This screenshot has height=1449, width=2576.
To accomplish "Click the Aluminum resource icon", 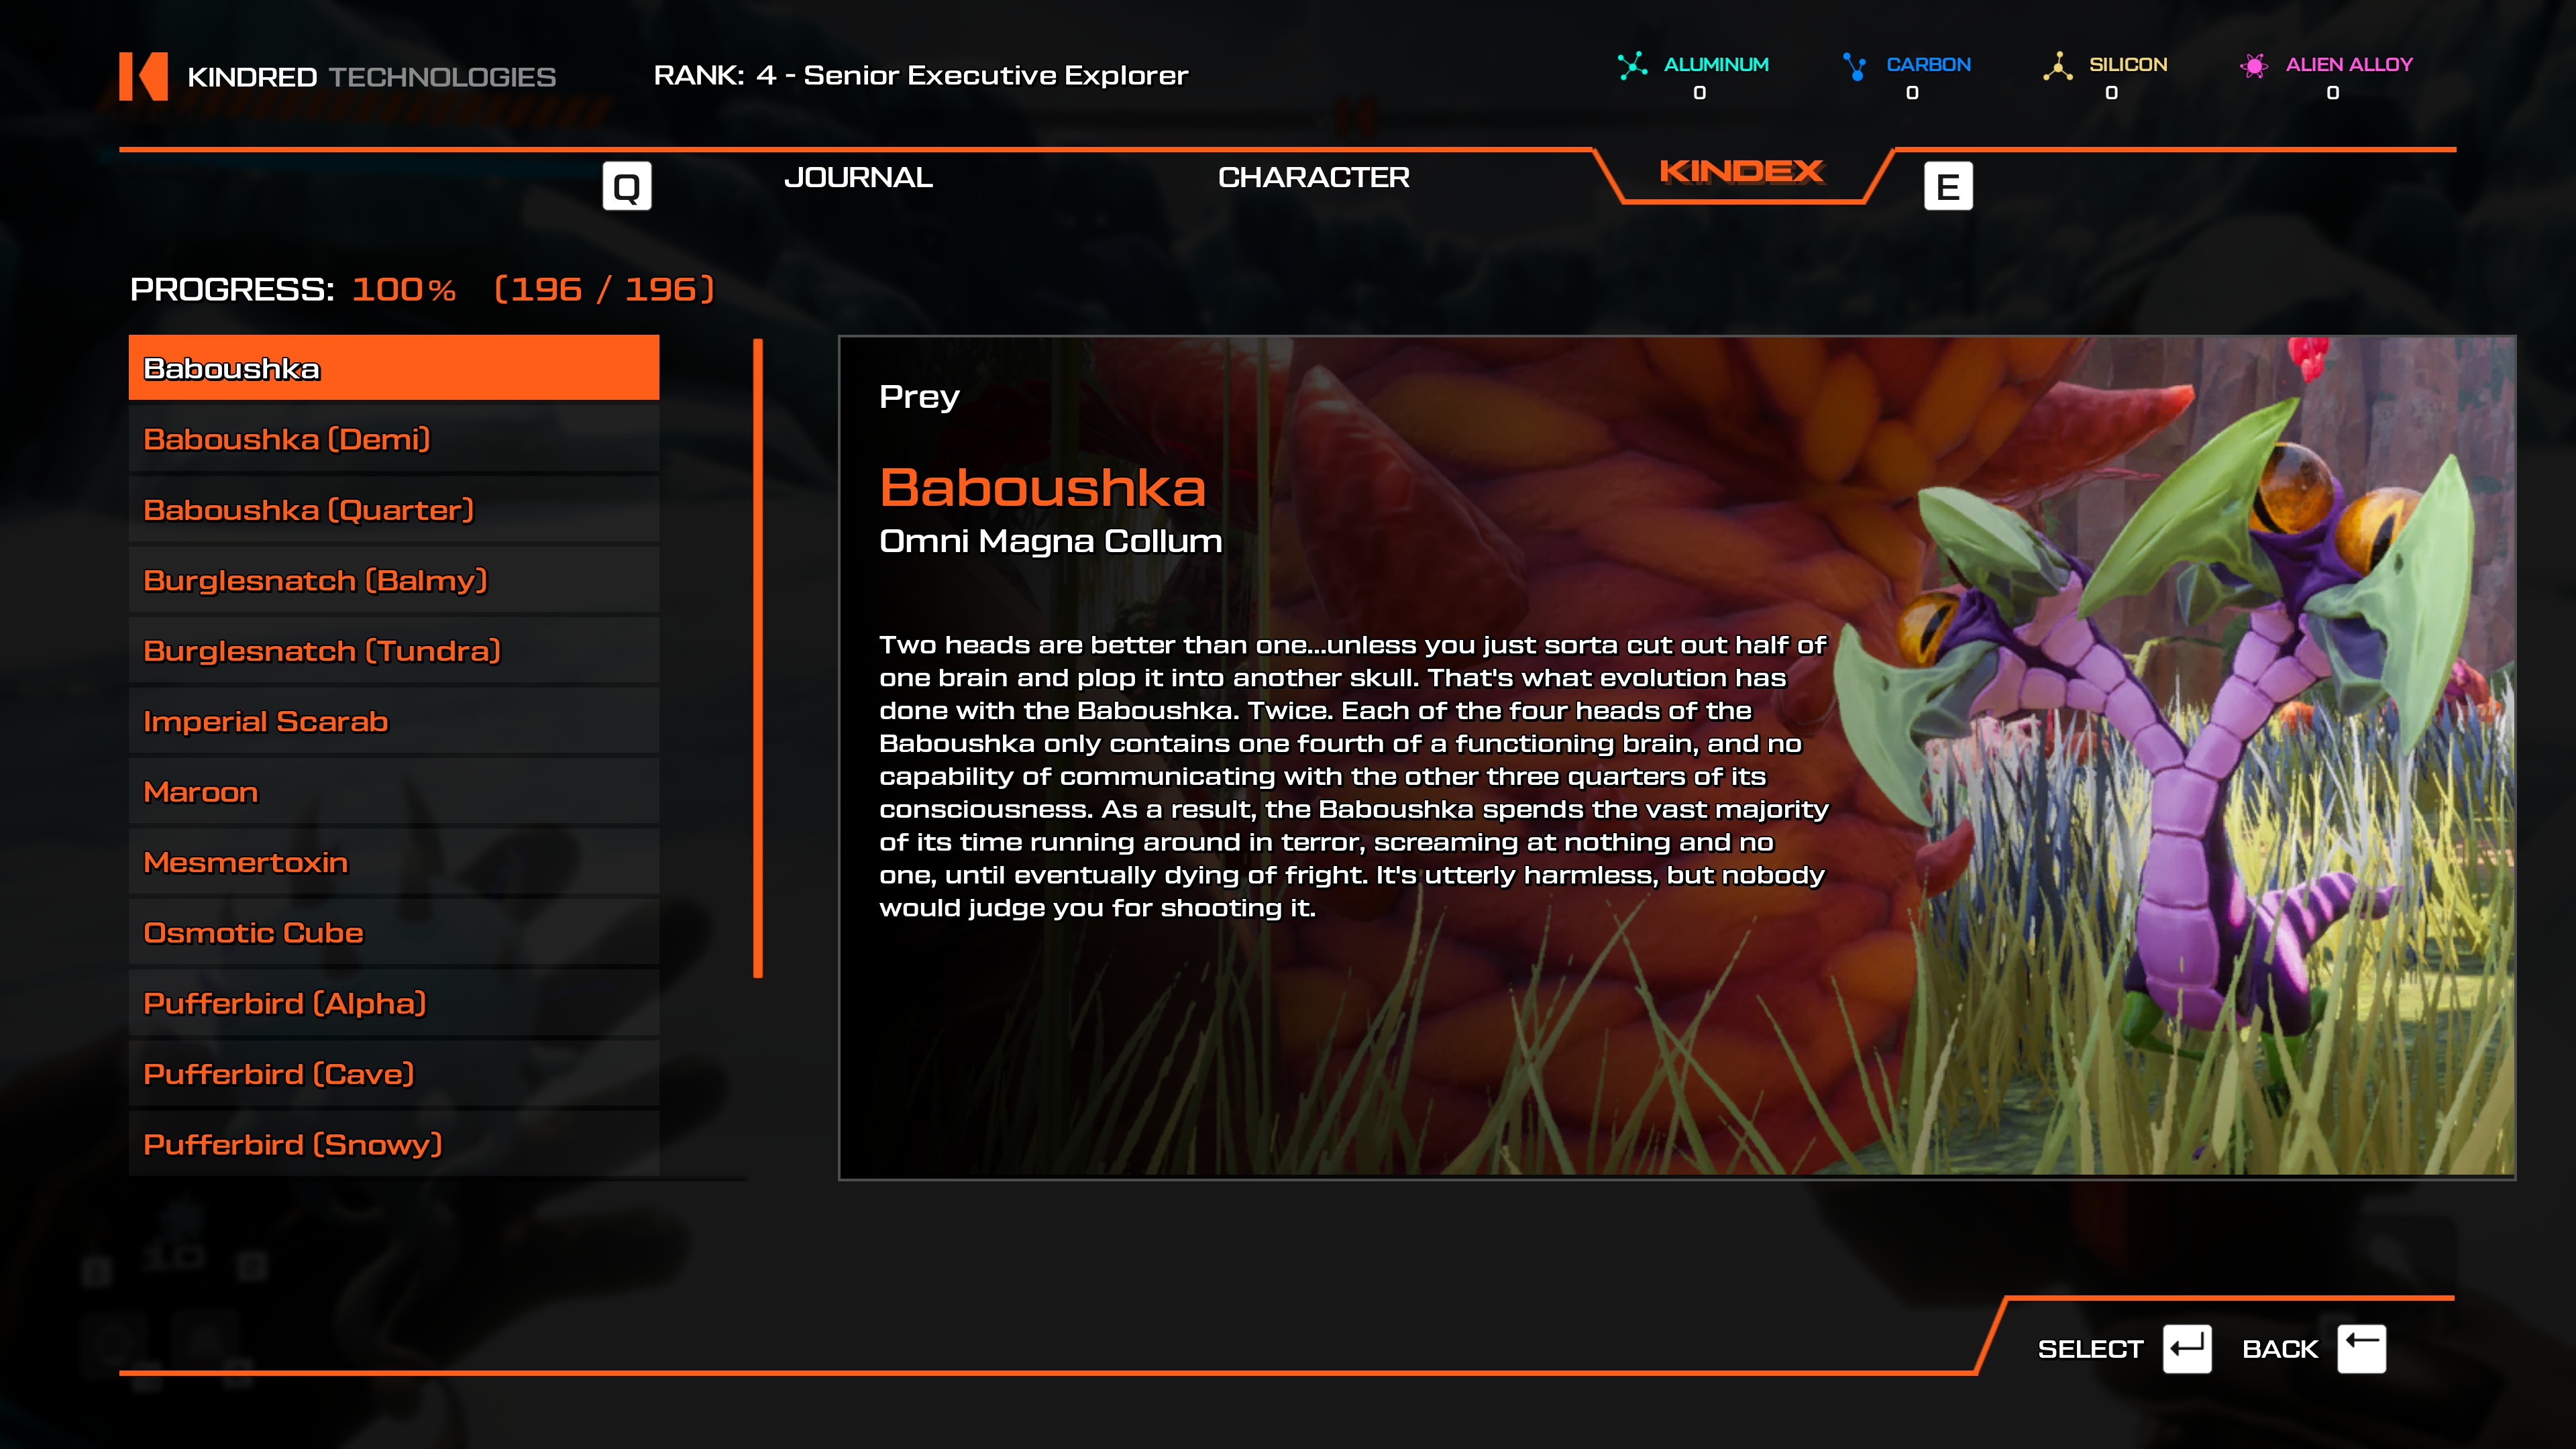I will [1632, 66].
